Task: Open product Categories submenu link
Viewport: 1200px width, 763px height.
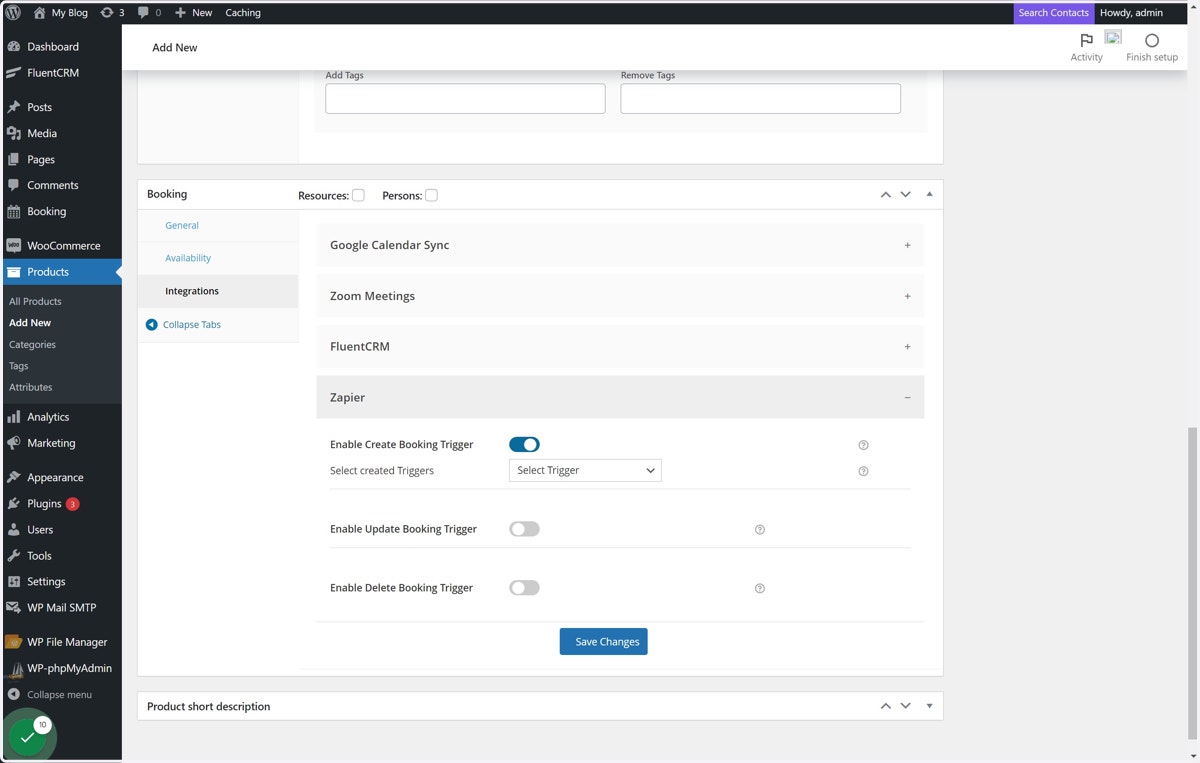Action: coord(32,344)
